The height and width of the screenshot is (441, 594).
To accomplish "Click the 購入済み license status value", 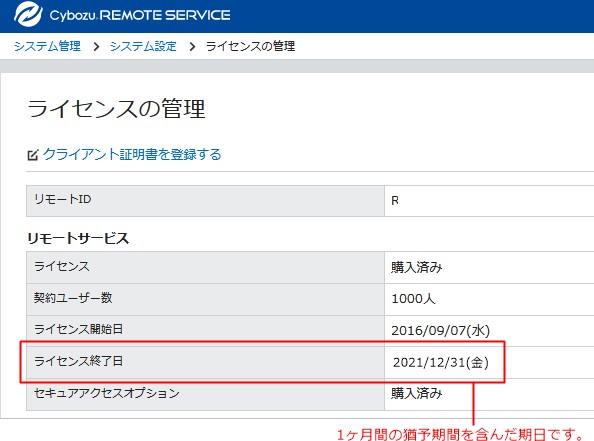I will pyautogui.click(x=417, y=267).
